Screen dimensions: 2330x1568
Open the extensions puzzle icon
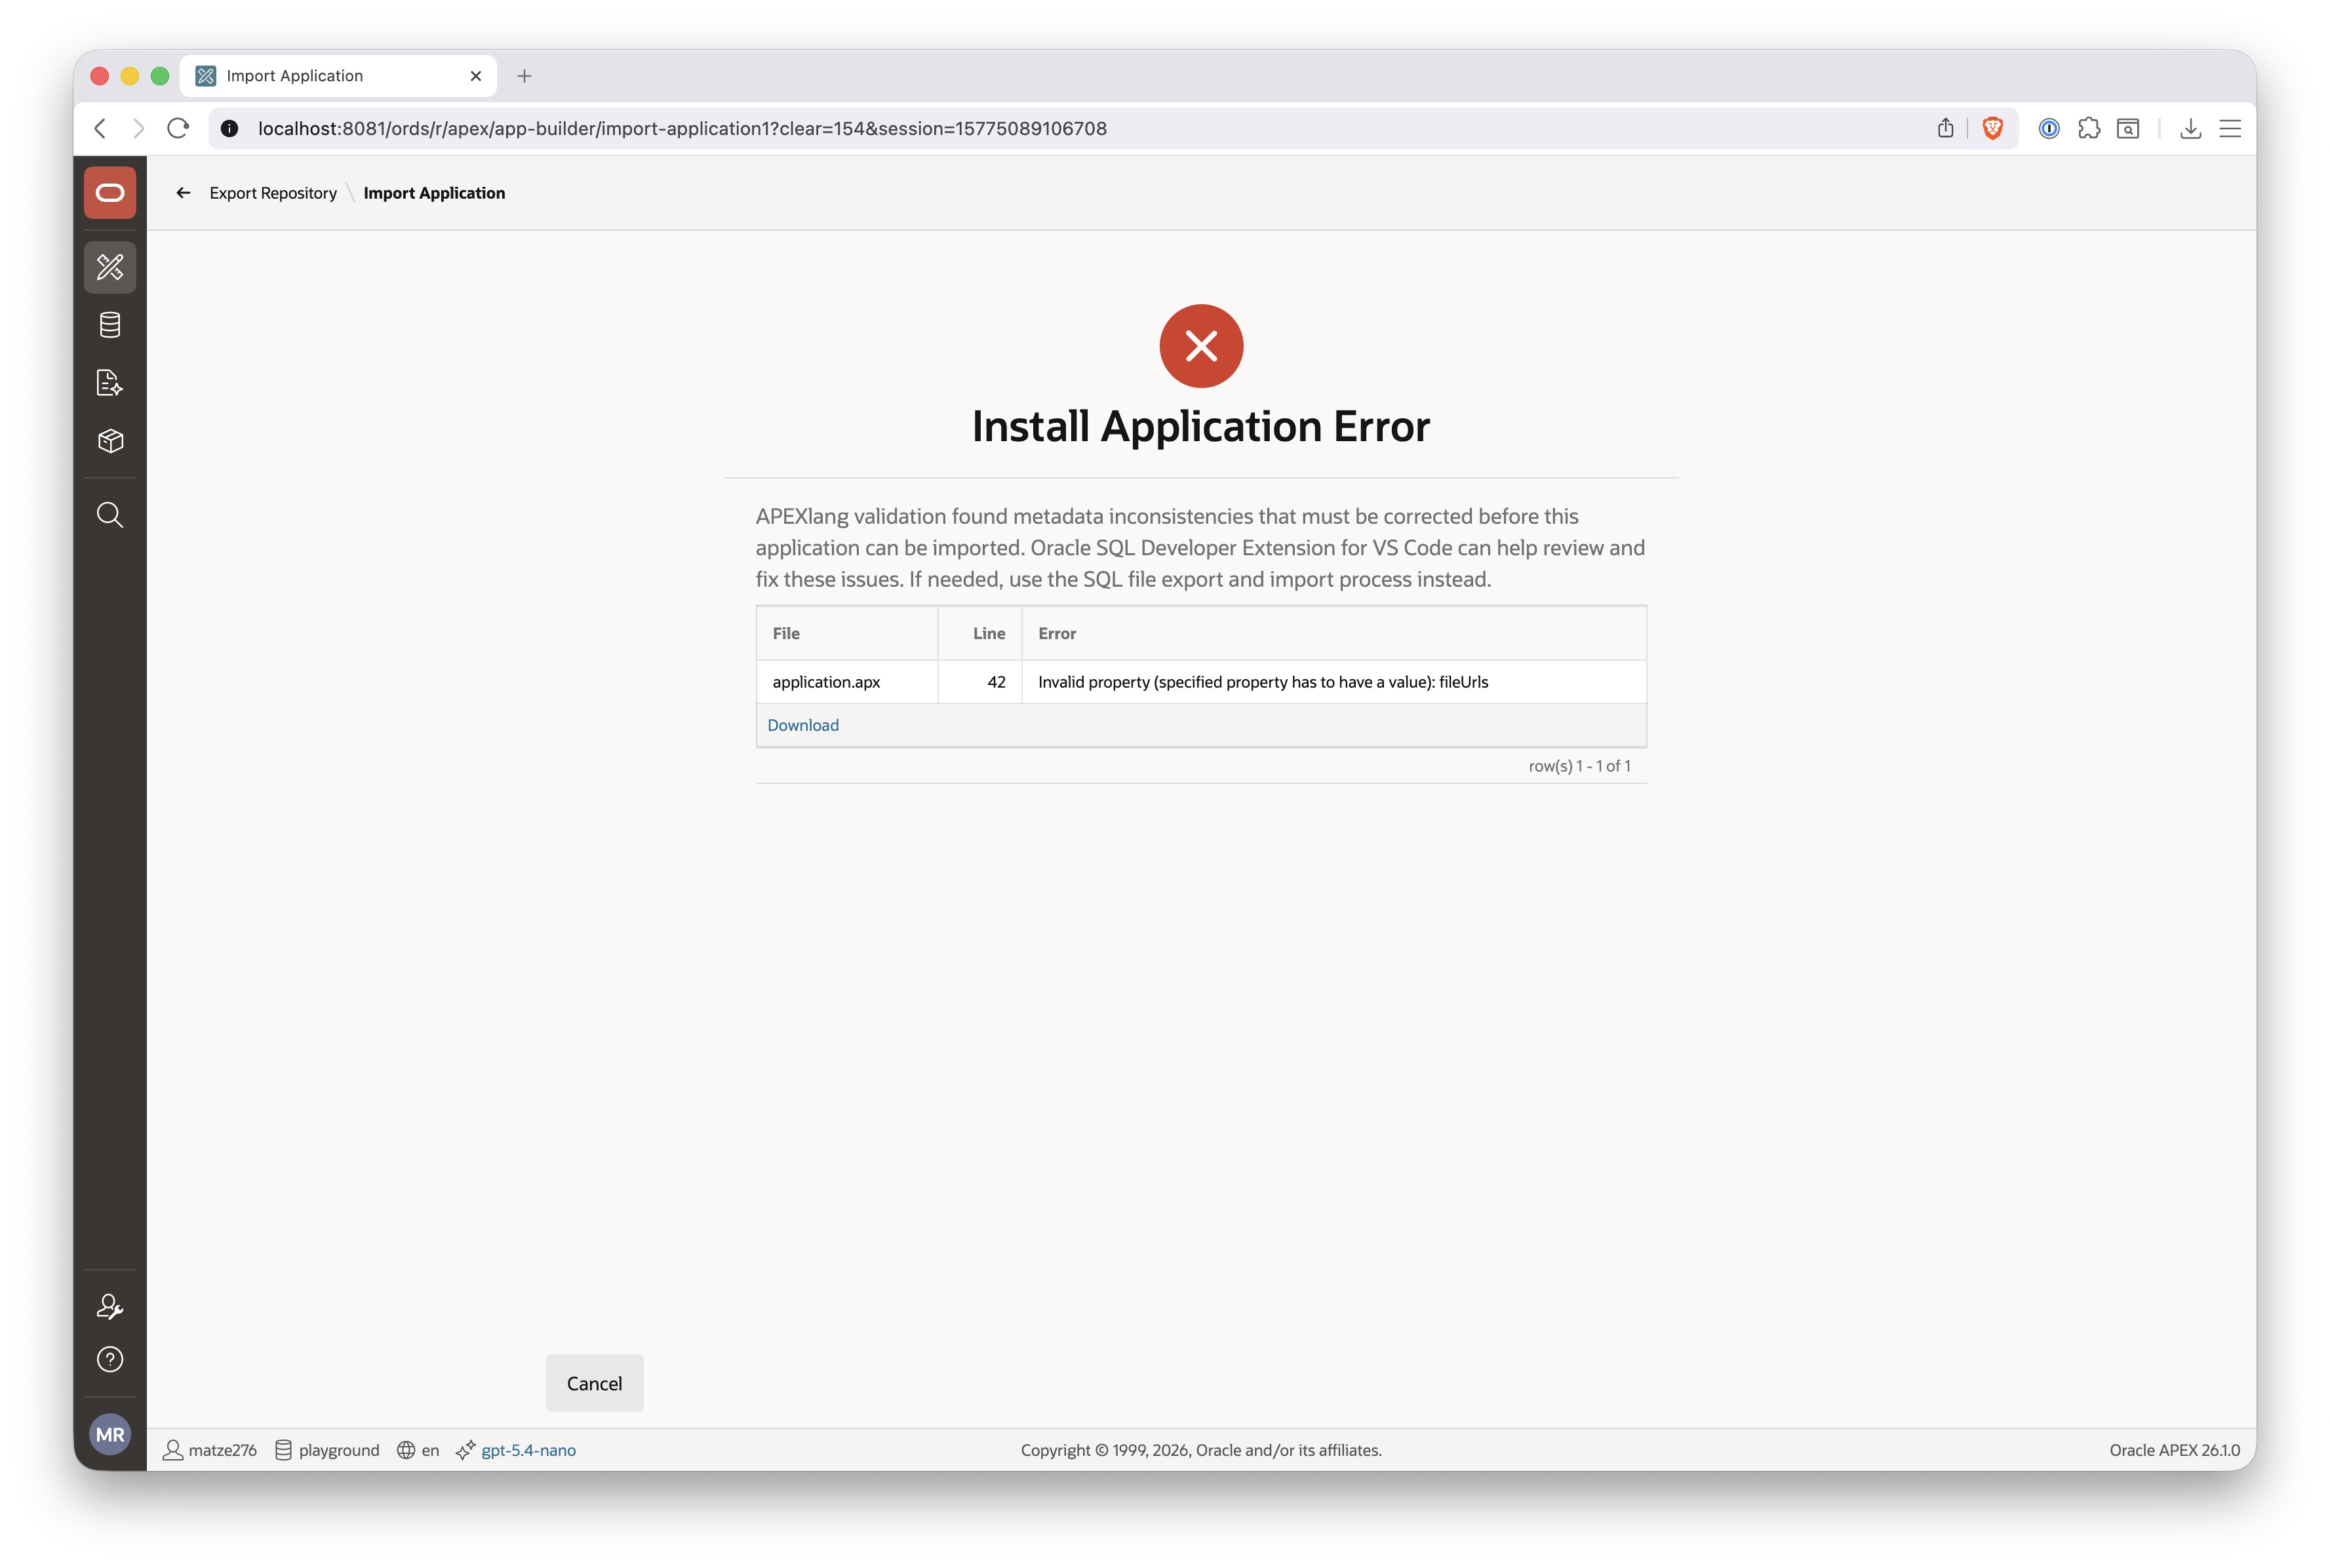2089,128
